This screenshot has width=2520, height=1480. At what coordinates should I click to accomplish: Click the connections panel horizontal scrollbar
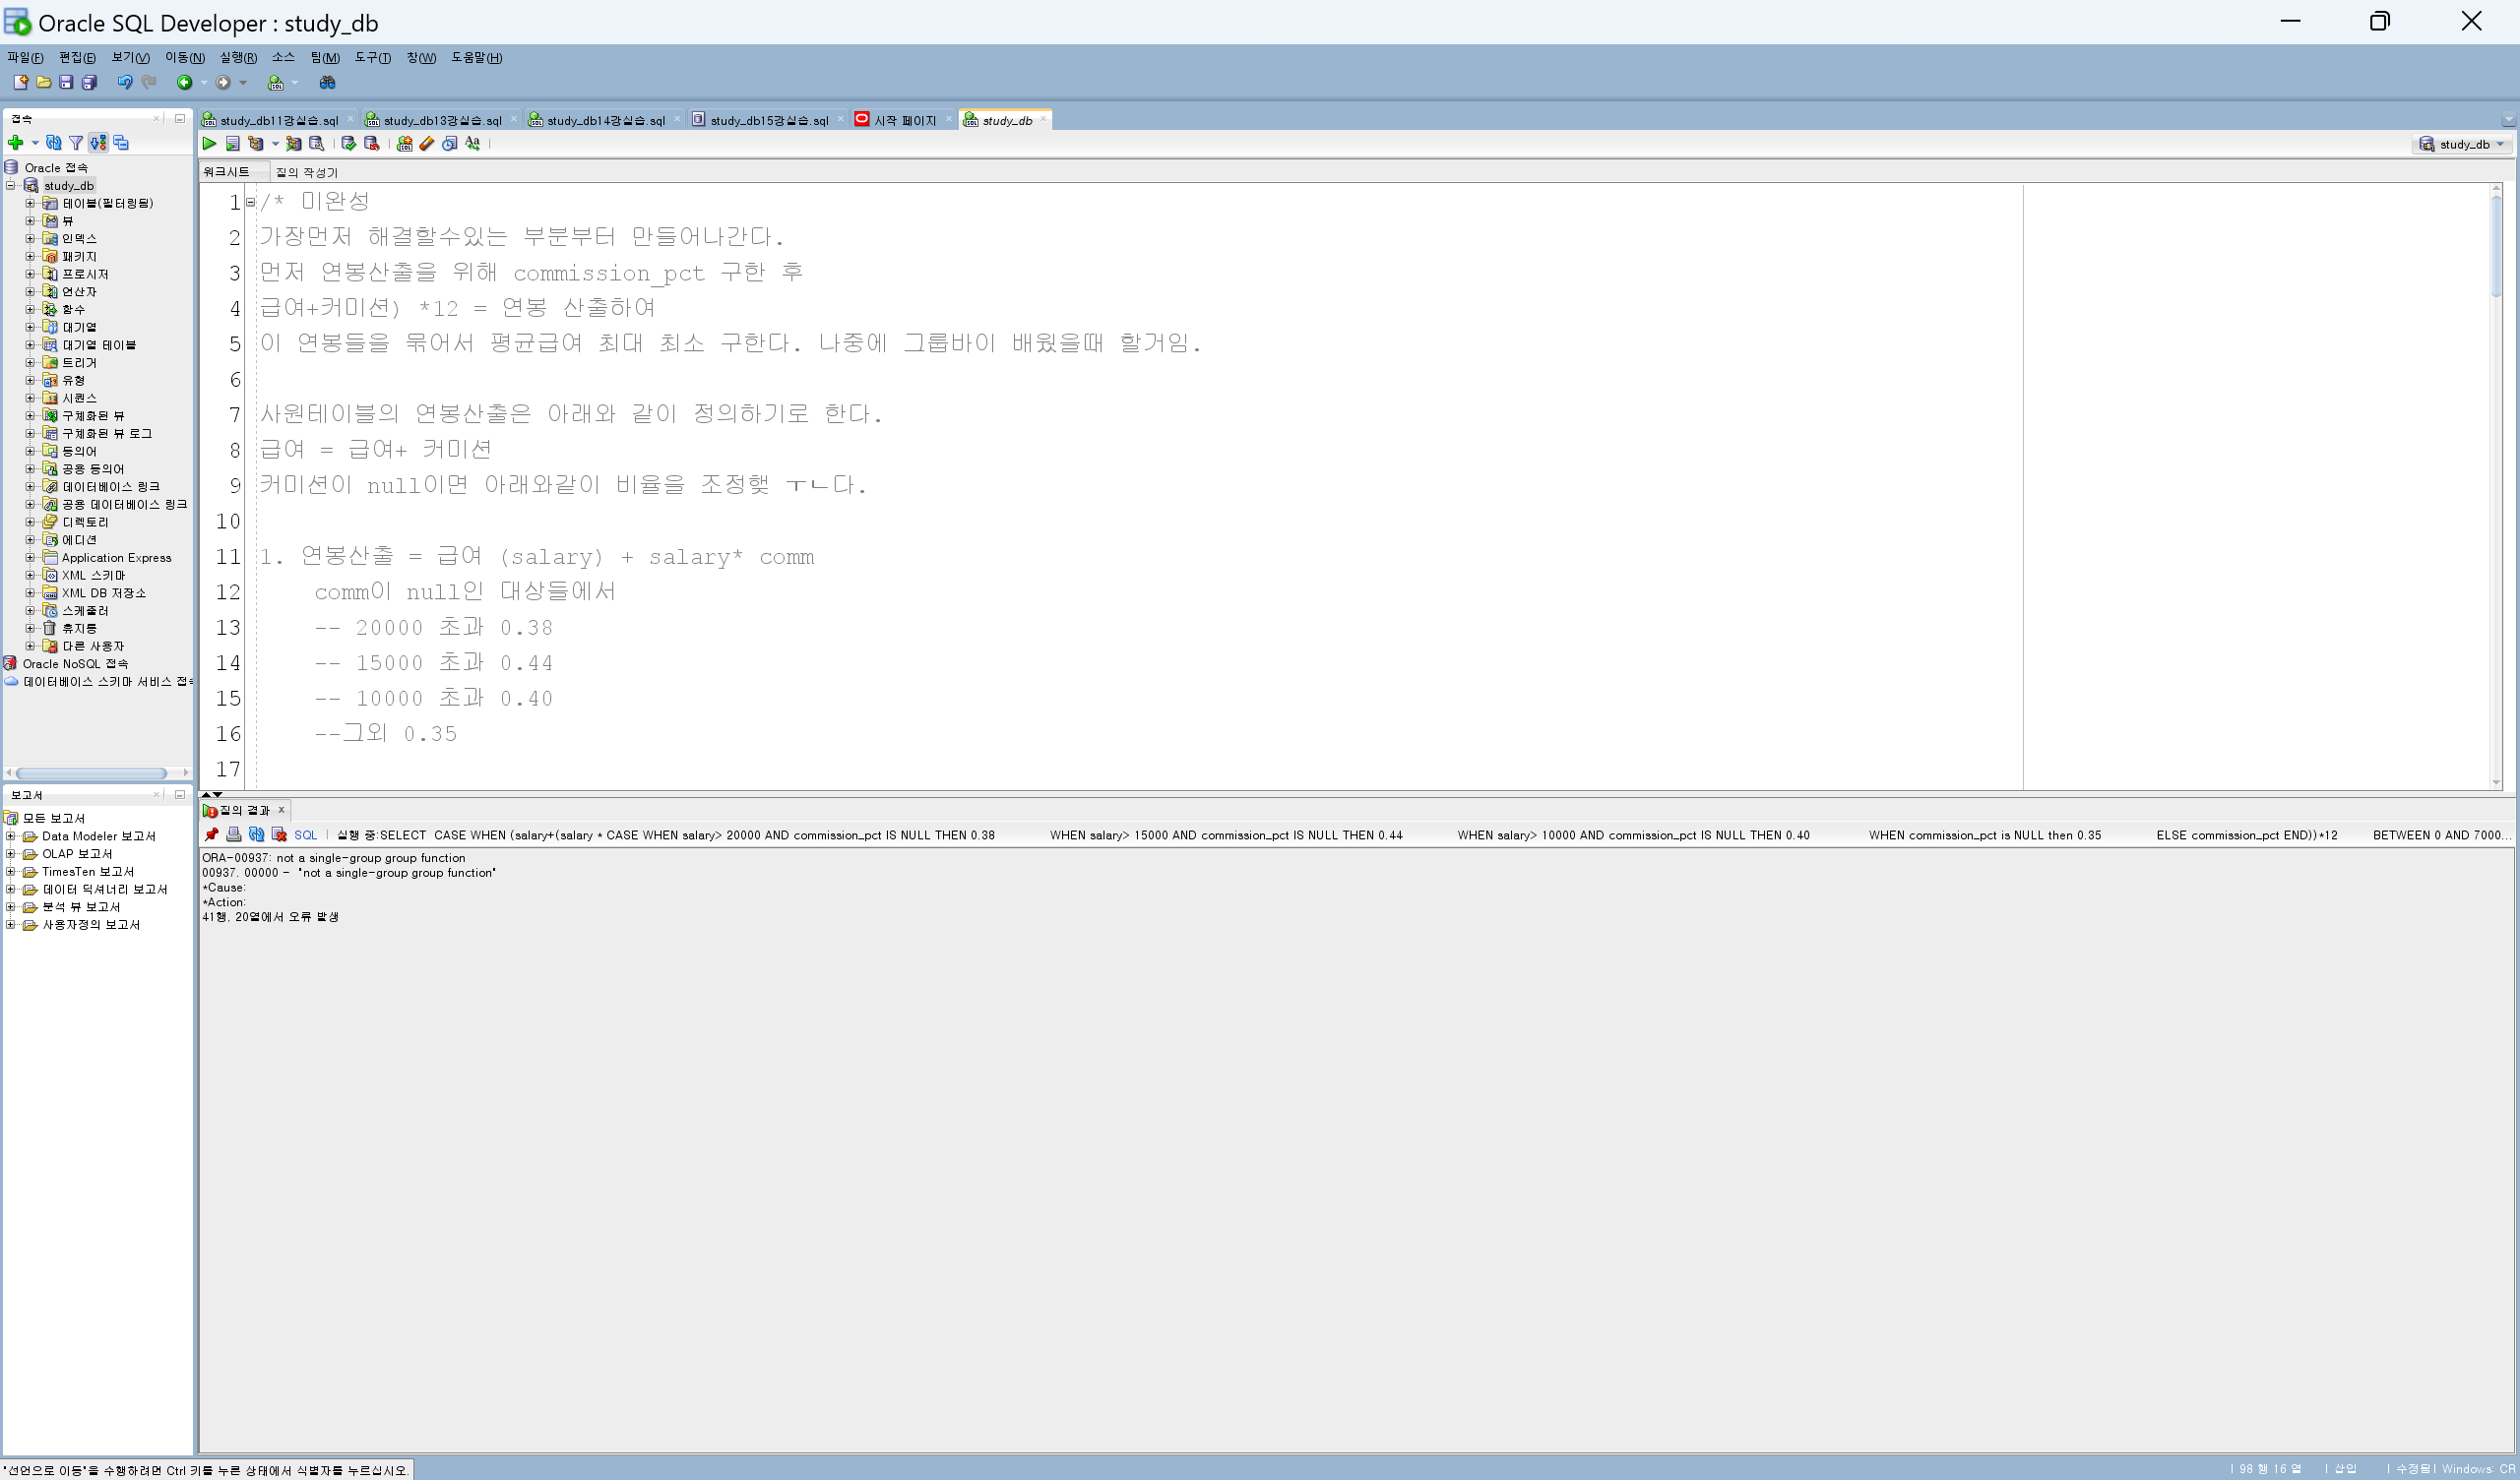click(91, 773)
